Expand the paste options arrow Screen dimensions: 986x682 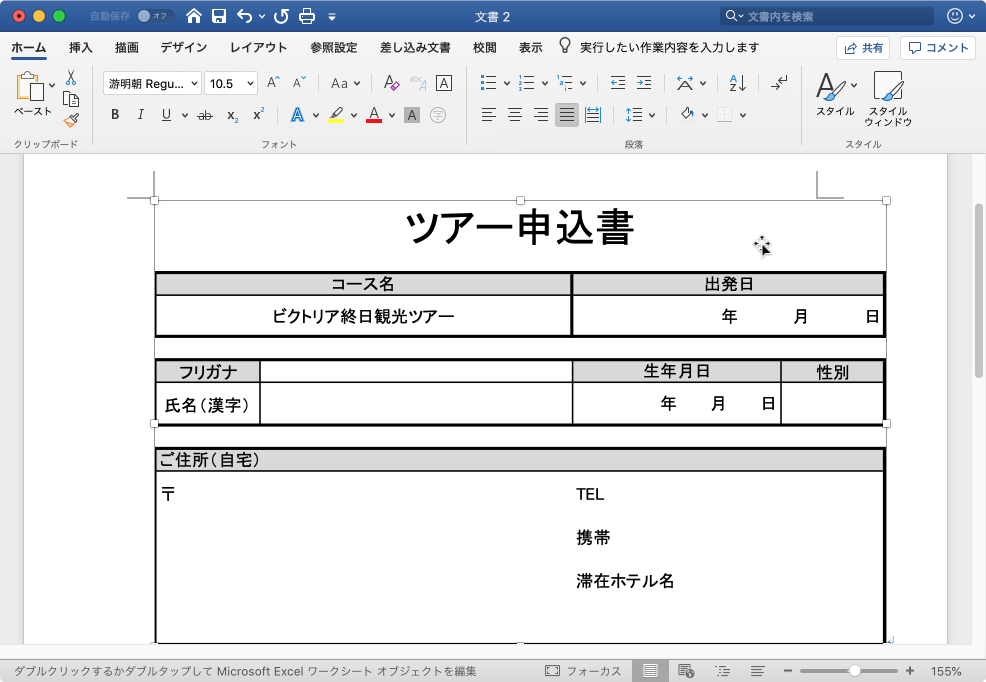coord(52,85)
